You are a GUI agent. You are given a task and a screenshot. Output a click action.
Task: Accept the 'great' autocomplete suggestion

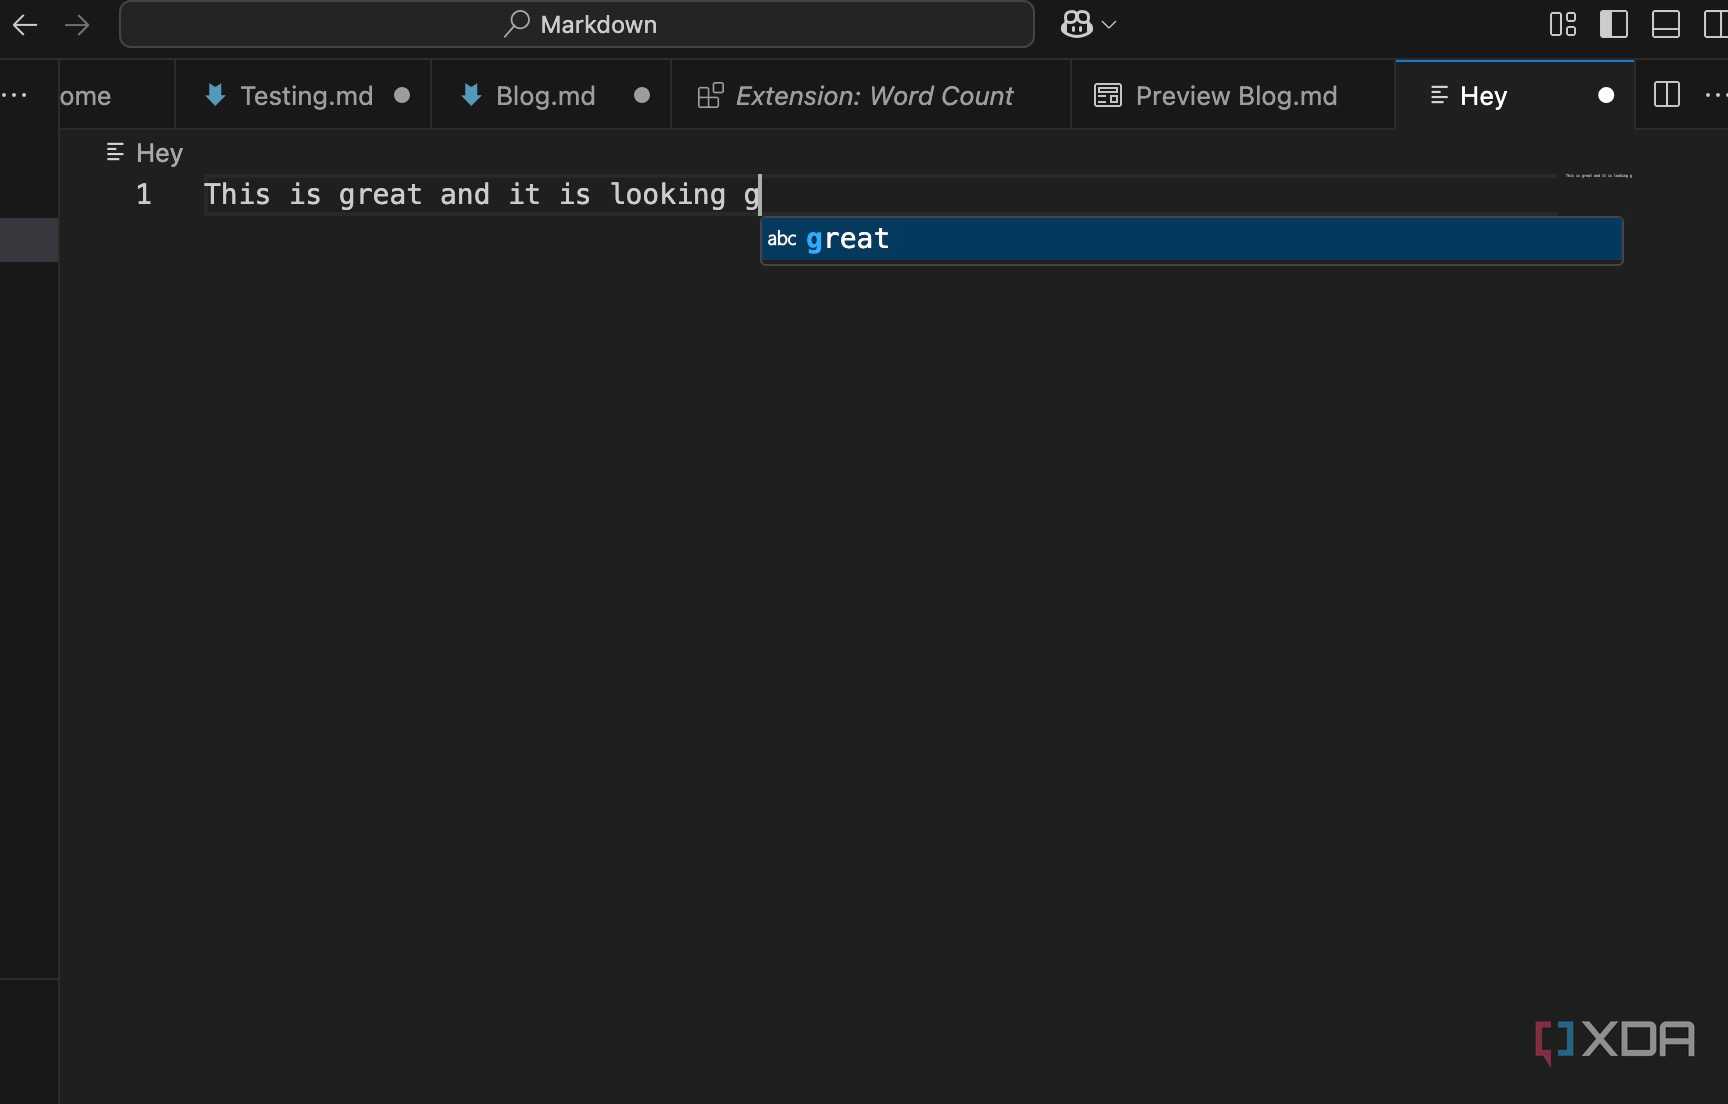[x=1192, y=240]
